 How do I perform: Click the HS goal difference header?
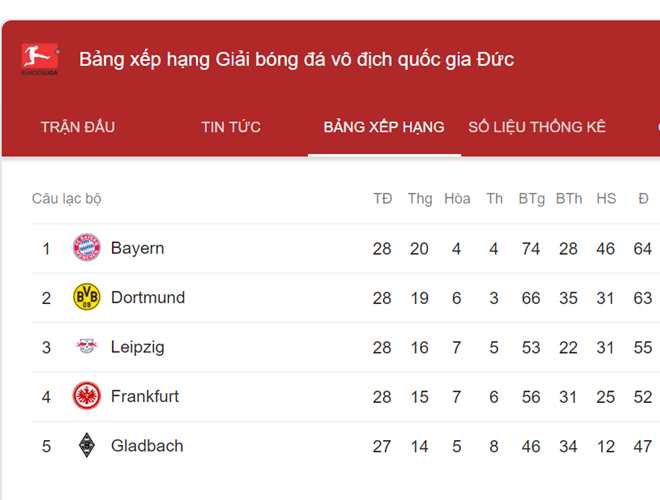(606, 198)
